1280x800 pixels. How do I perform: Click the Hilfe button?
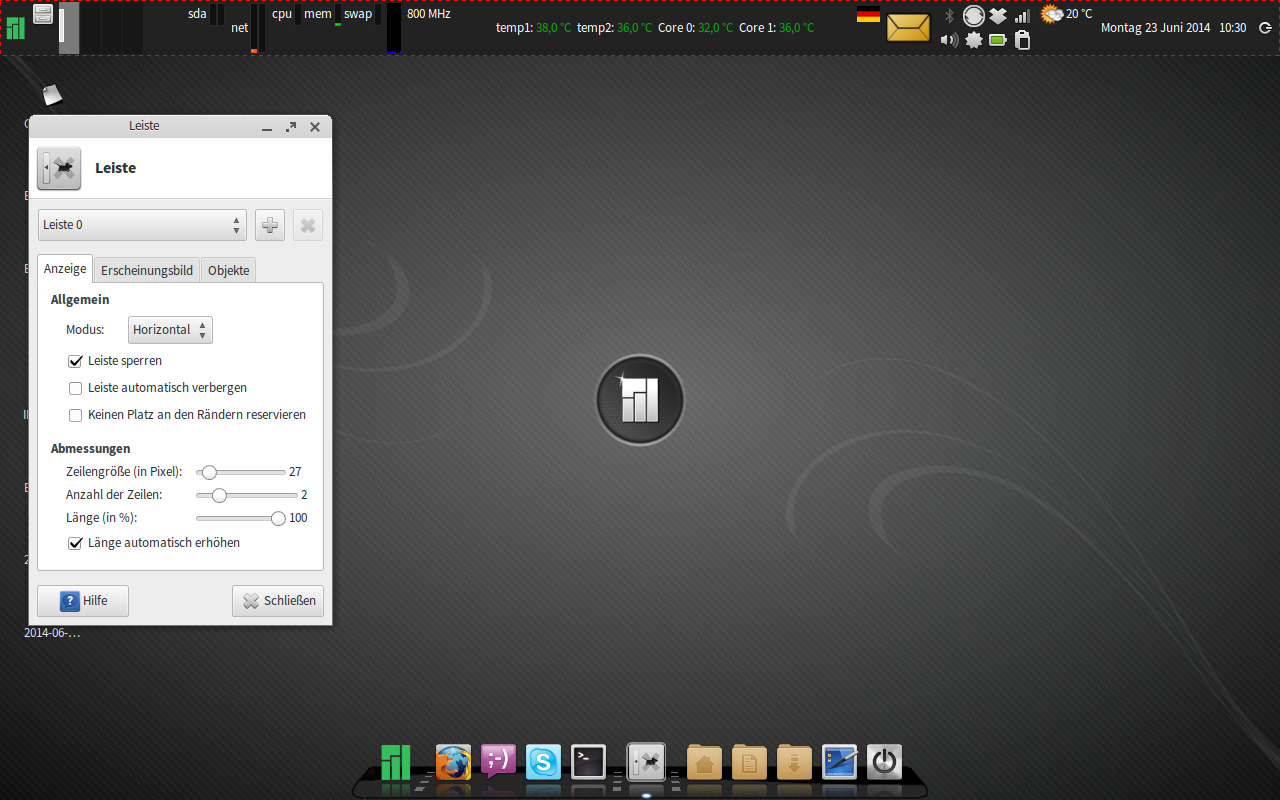pyautogui.click(x=83, y=601)
